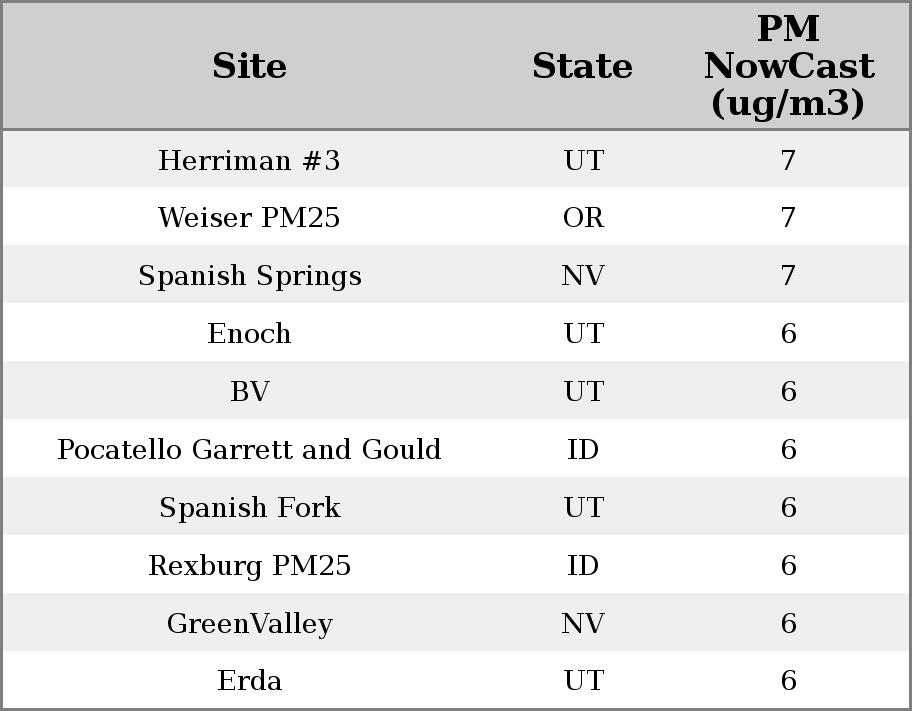This screenshot has width=912, height=711.
Task: Select the Weiser PM25 site name
Action: point(249,218)
